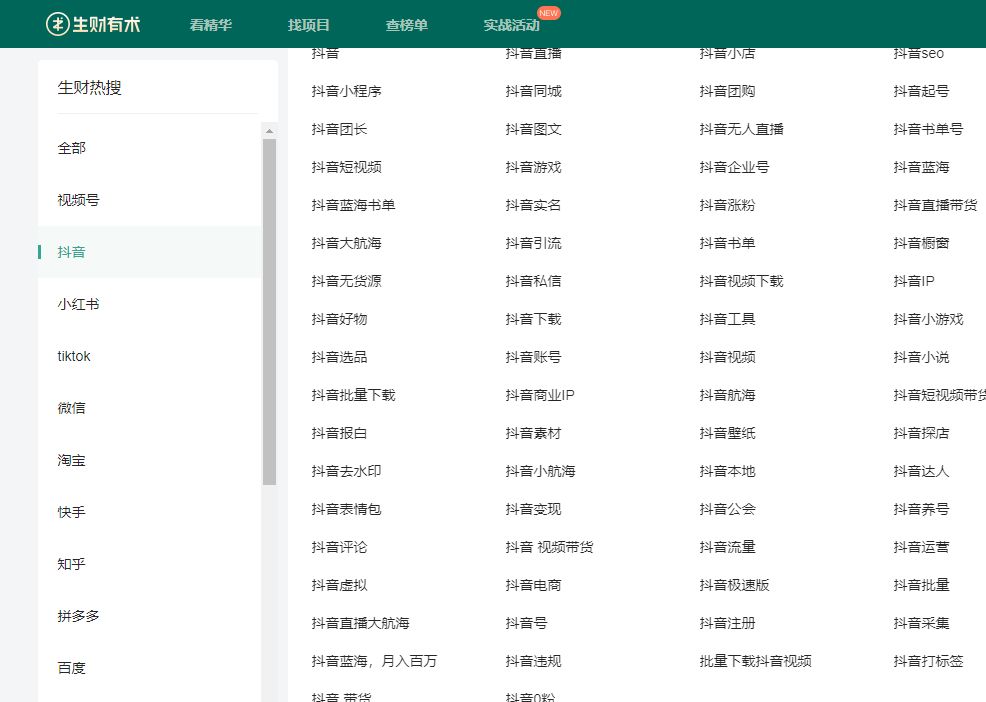The image size is (986, 702).
Task: Open the 抖音私信 keyword link
Action: (x=533, y=281)
